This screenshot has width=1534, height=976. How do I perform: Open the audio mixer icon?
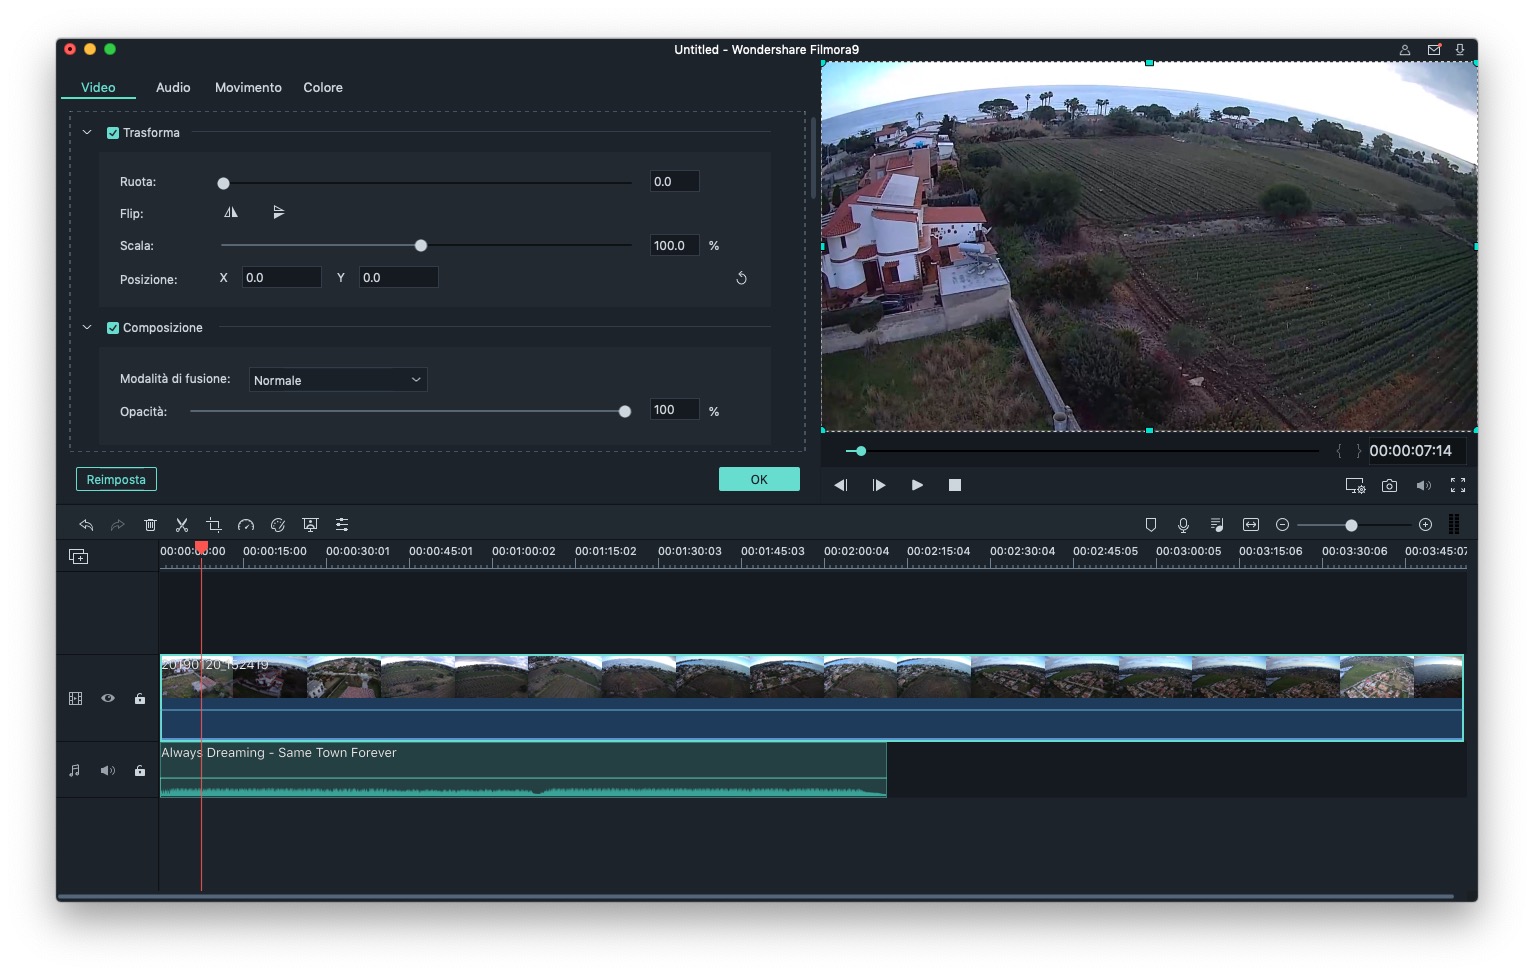click(1216, 524)
